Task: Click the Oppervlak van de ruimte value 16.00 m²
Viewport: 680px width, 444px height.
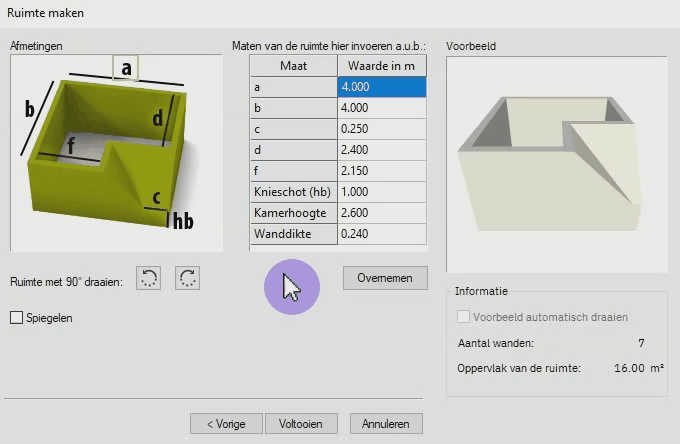Action: click(x=639, y=368)
